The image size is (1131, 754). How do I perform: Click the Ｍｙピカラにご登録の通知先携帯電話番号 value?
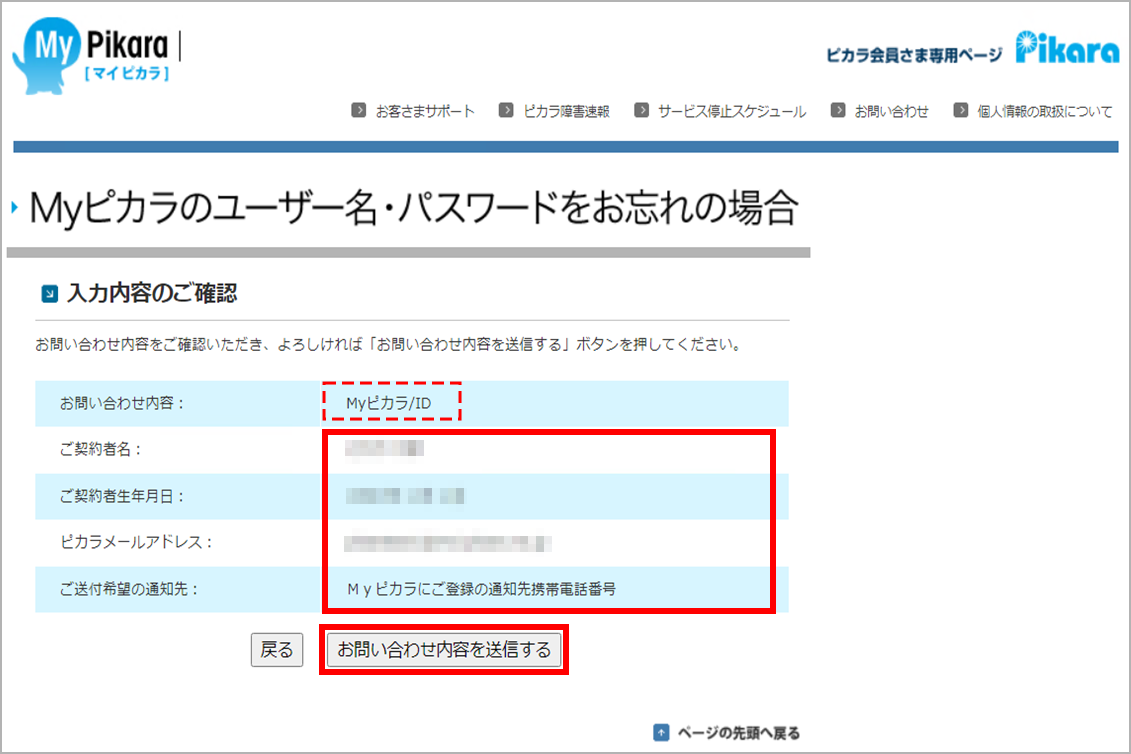[481, 589]
